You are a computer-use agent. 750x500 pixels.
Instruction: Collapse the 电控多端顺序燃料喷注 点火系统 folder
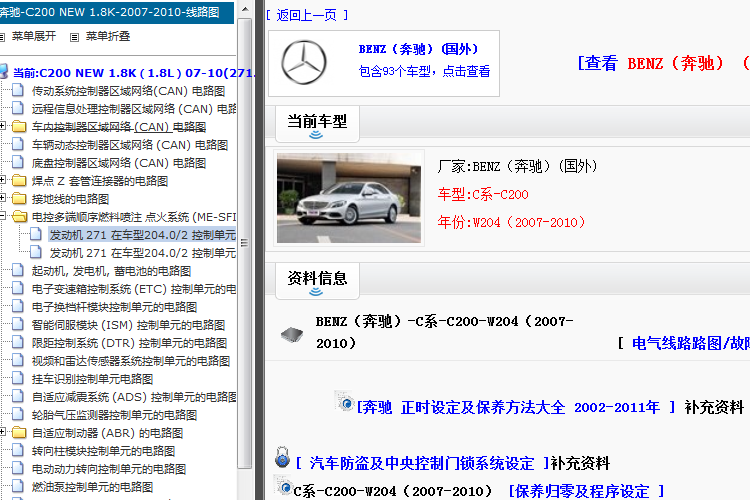click(2, 216)
